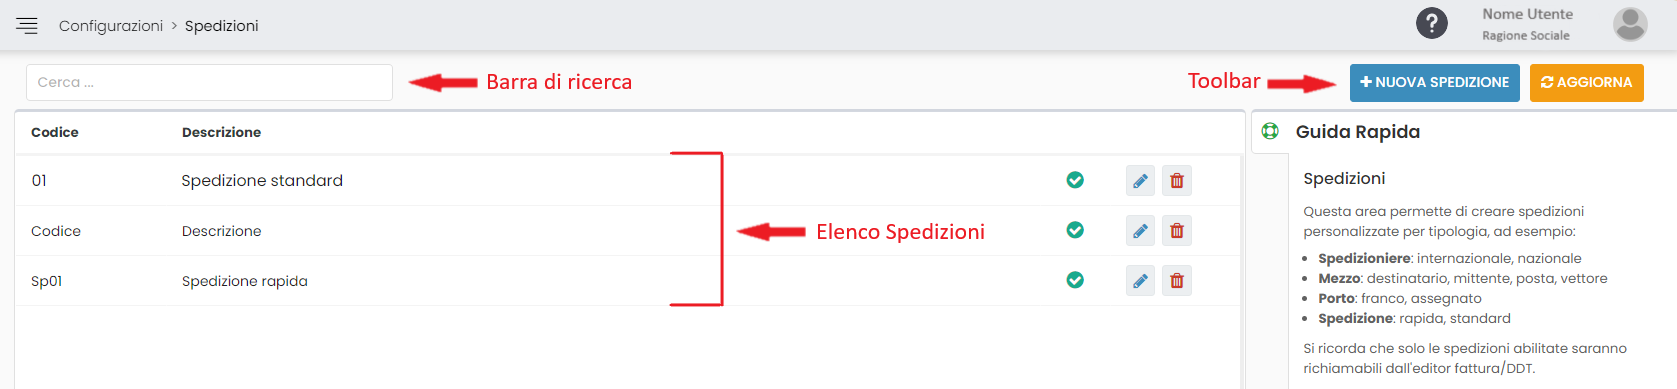Click pencil icon on Codice/Descrizione row

click(1140, 231)
